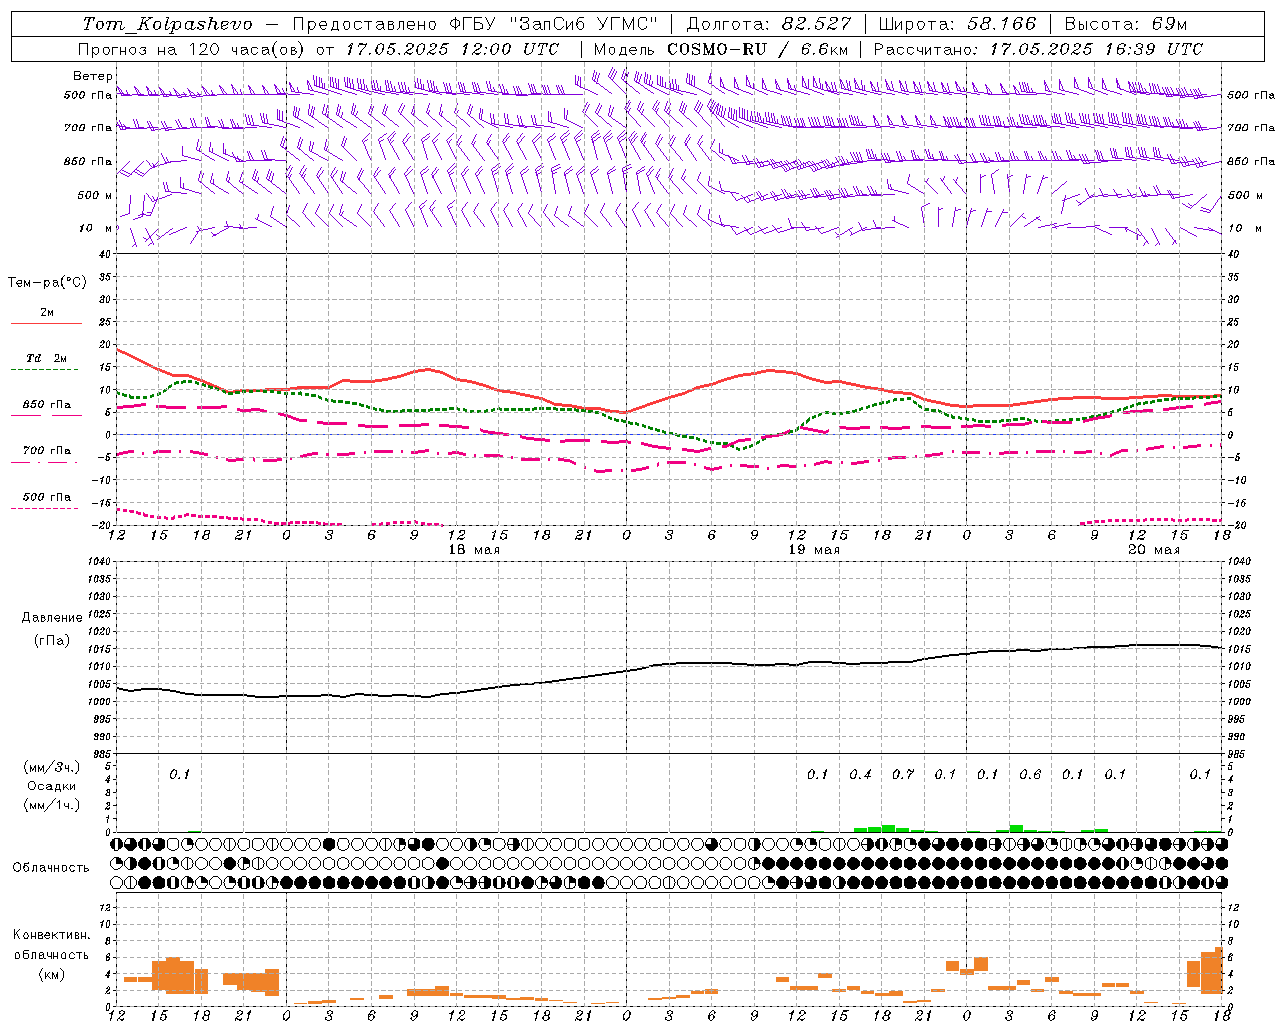The height and width of the screenshot is (1024, 1280).
Task: Click the 0.7 precipitation amount
Action: [x=903, y=775]
